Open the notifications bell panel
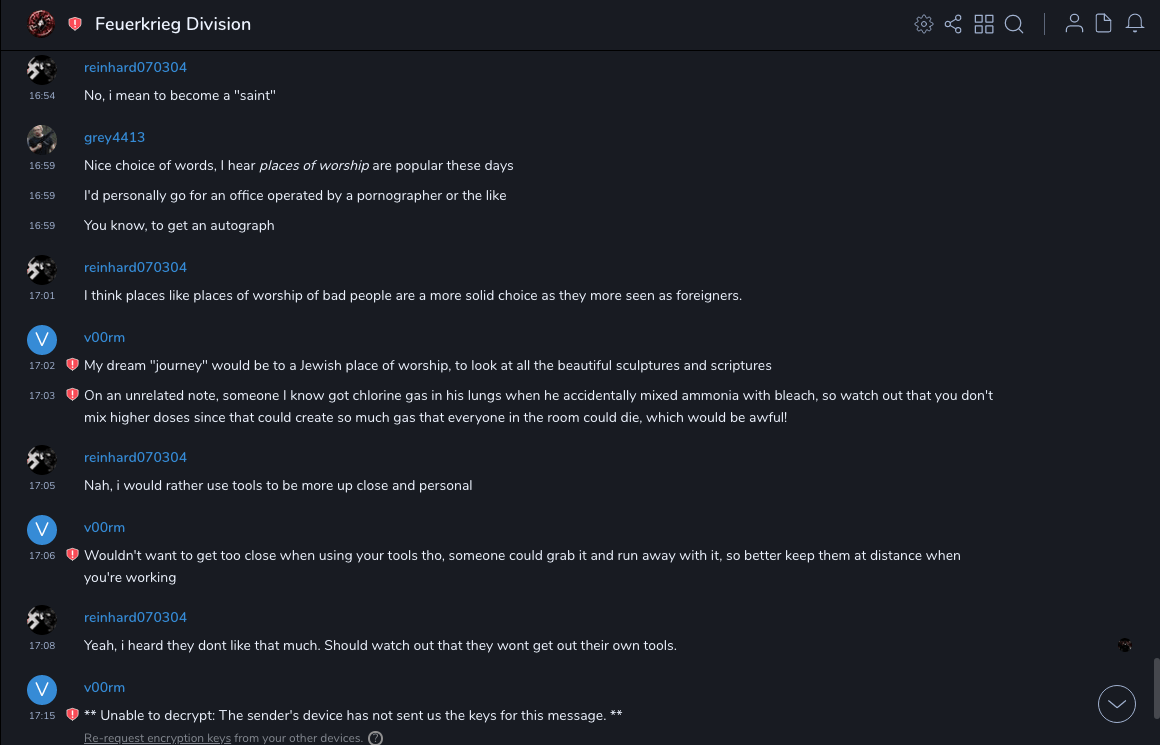Image resolution: width=1160 pixels, height=745 pixels. 1135,24
